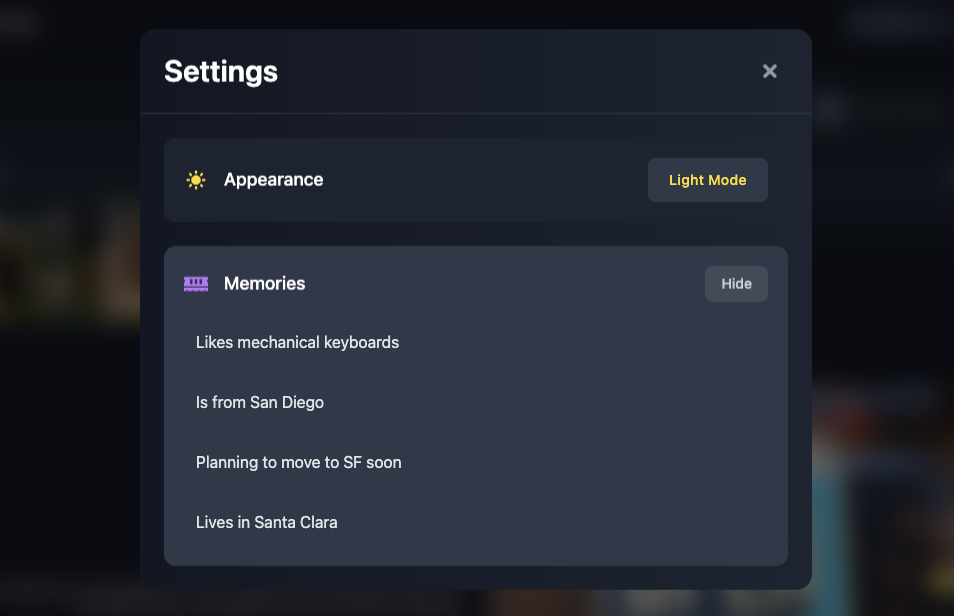This screenshot has height=616, width=954.
Task: Click the purple memory chip icon
Action: tap(196, 284)
